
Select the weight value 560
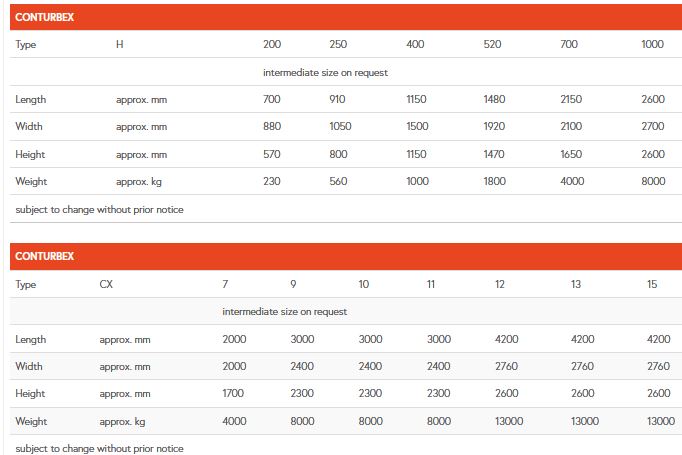tap(340, 181)
